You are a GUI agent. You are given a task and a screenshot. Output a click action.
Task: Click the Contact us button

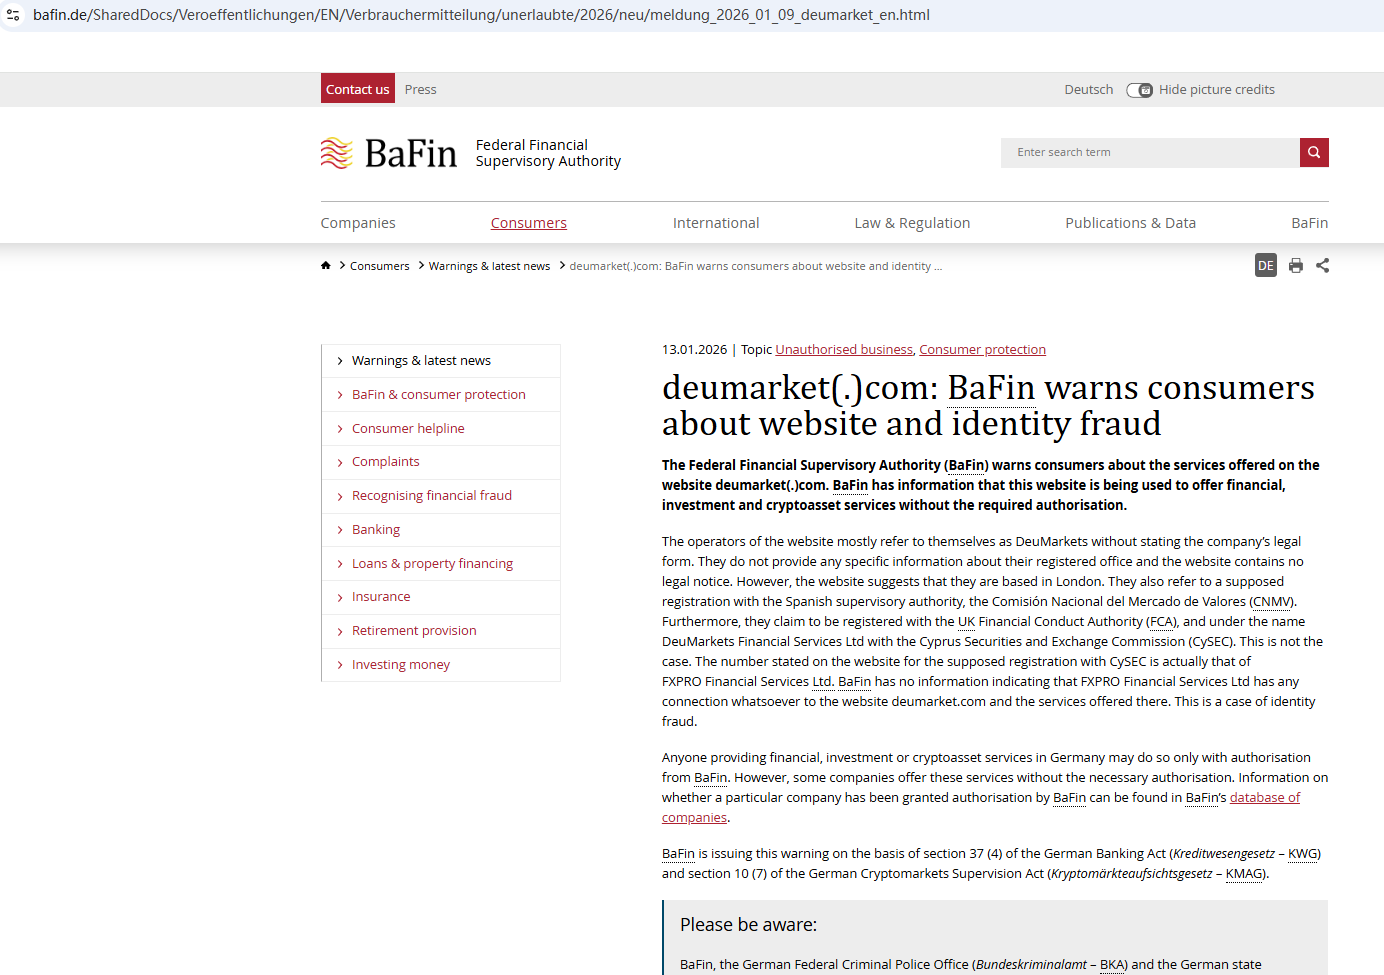point(358,89)
